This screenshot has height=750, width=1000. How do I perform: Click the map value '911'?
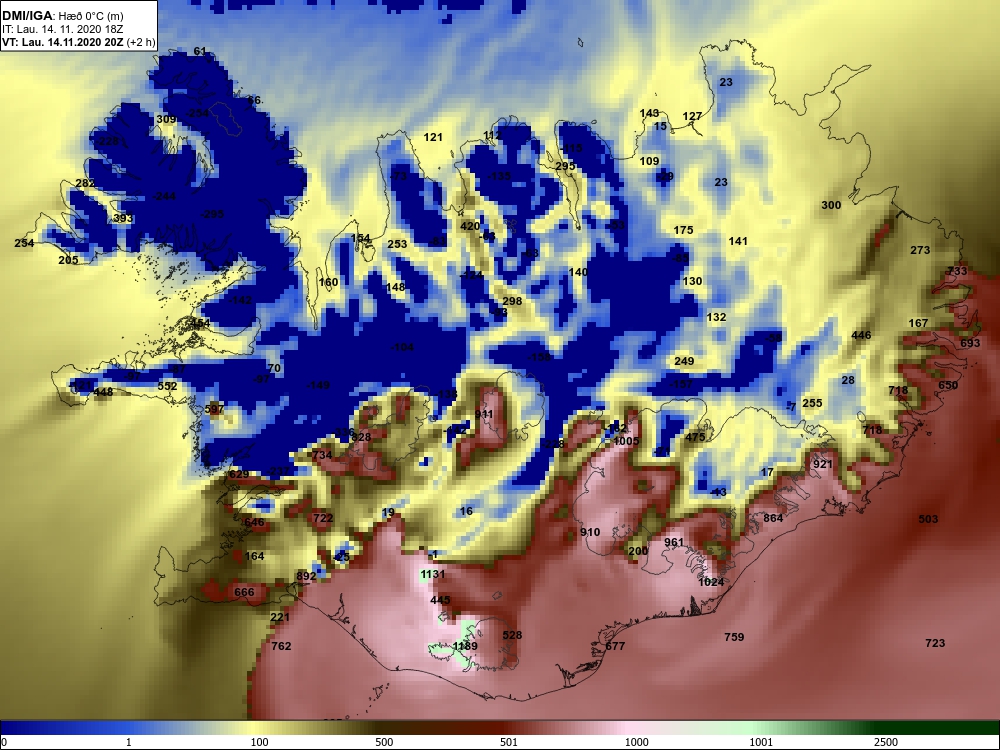coord(484,415)
